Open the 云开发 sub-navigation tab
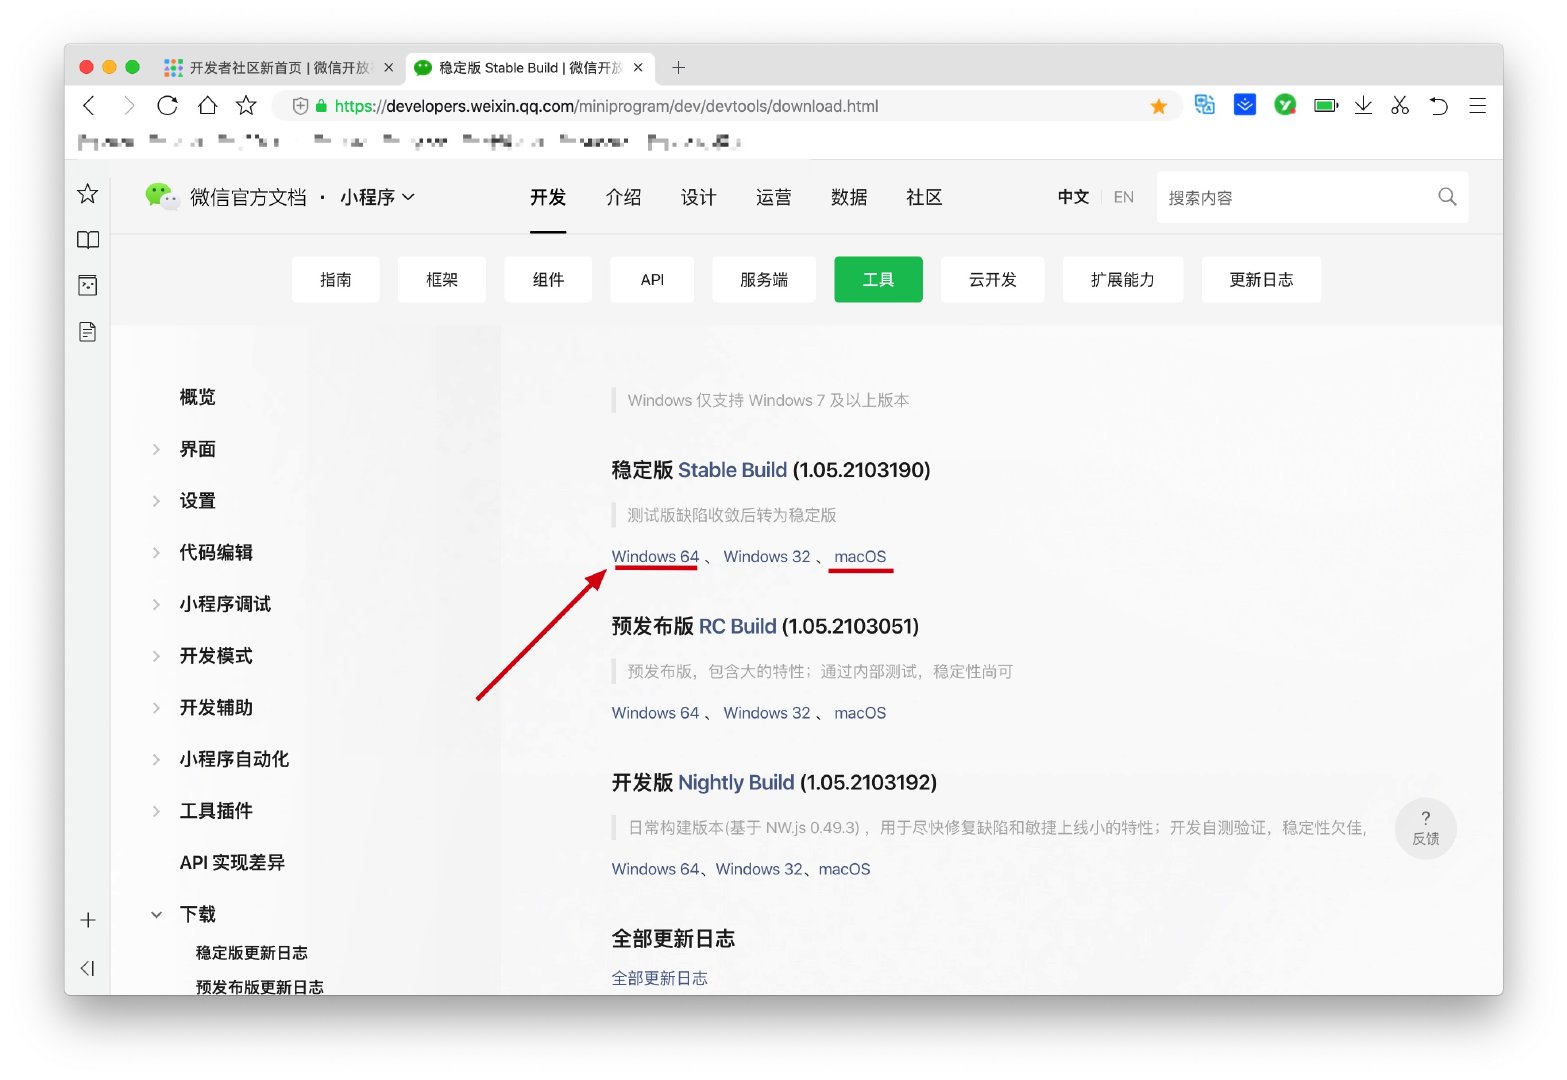 coord(993,280)
